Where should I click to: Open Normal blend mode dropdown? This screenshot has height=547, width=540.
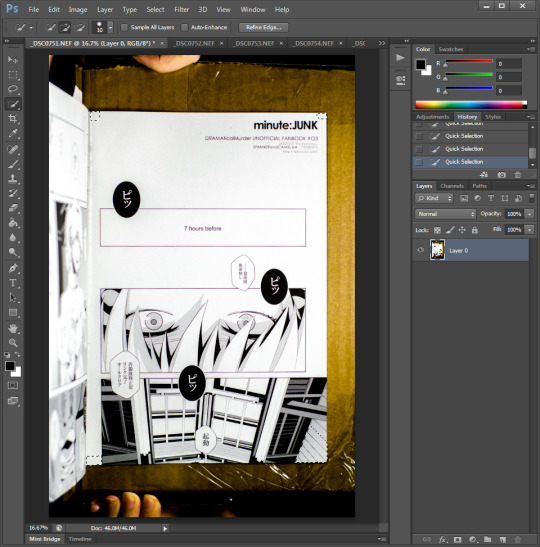(445, 214)
